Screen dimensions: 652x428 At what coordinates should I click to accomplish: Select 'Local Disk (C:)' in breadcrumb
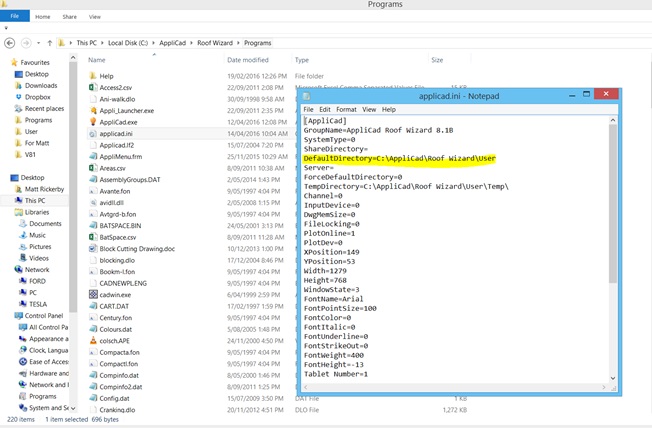tap(128, 43)
